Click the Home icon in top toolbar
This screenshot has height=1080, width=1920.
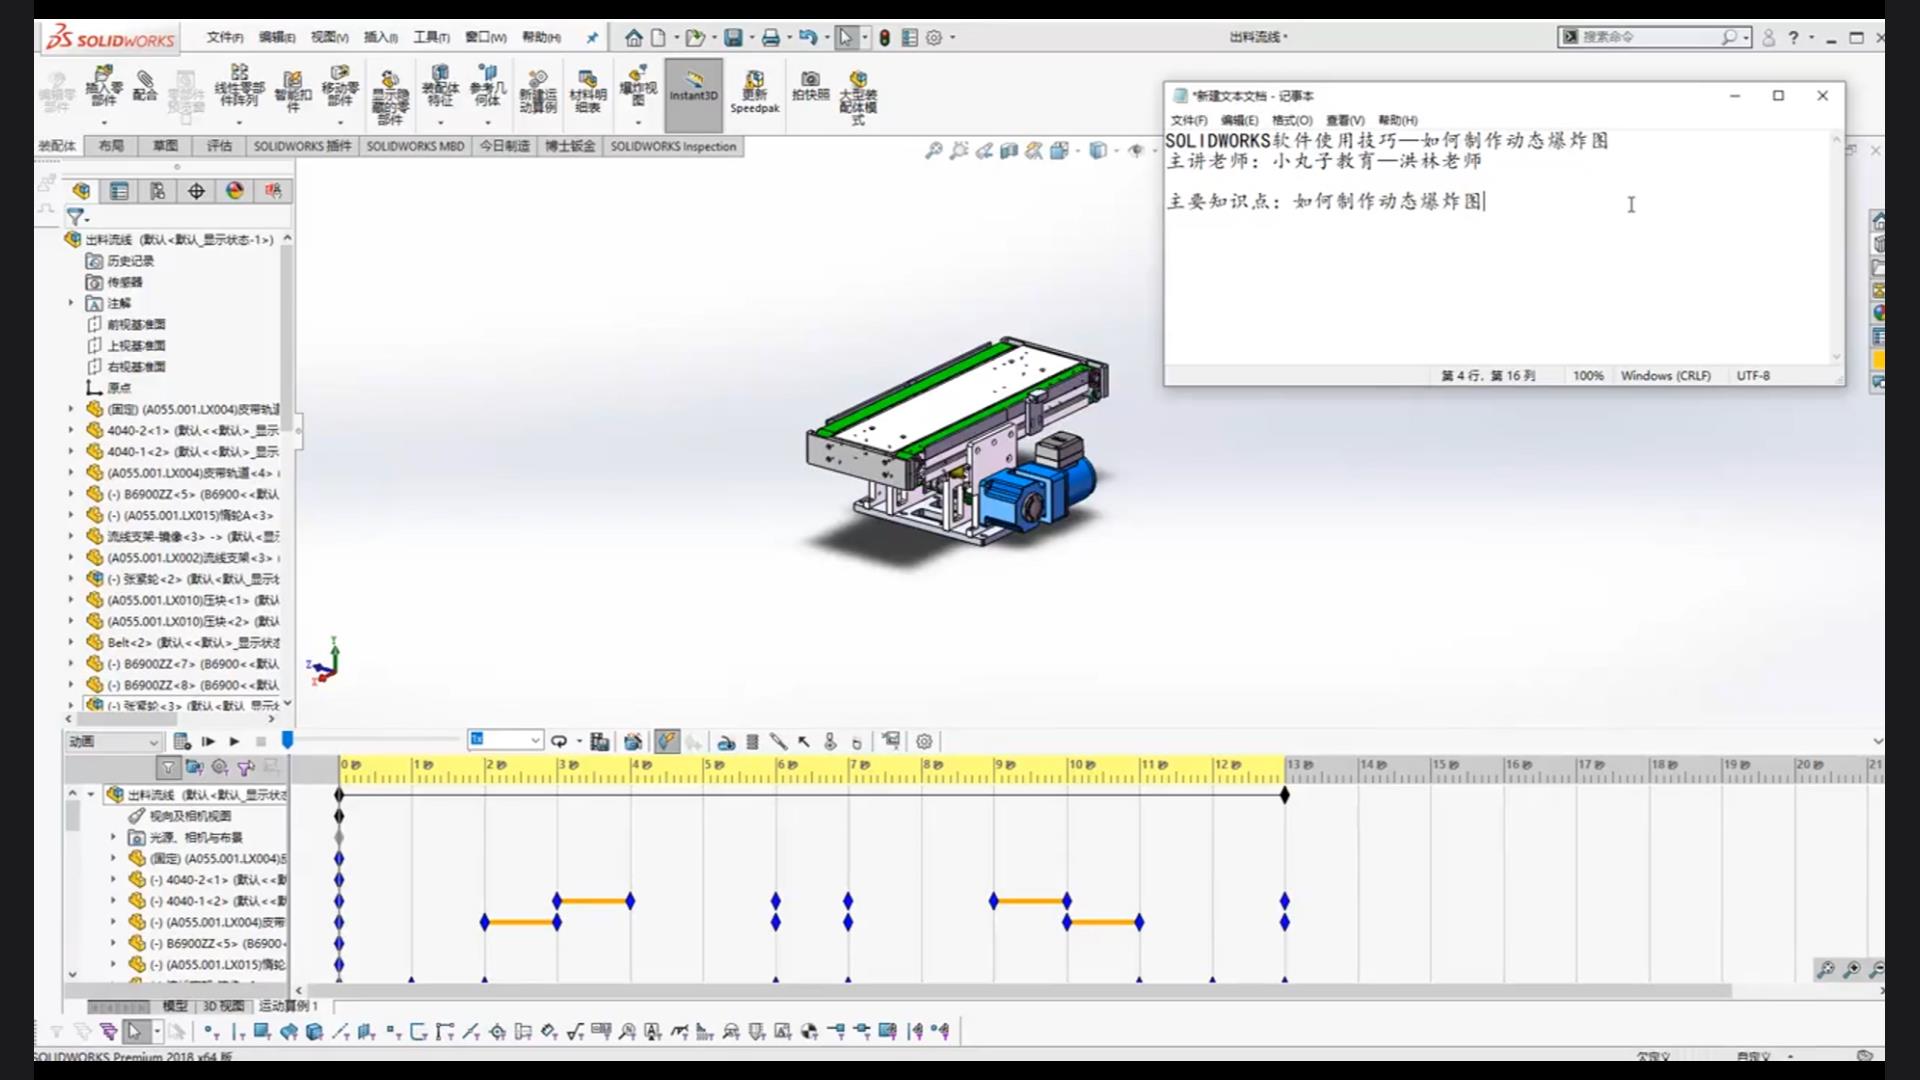point(633,37)
